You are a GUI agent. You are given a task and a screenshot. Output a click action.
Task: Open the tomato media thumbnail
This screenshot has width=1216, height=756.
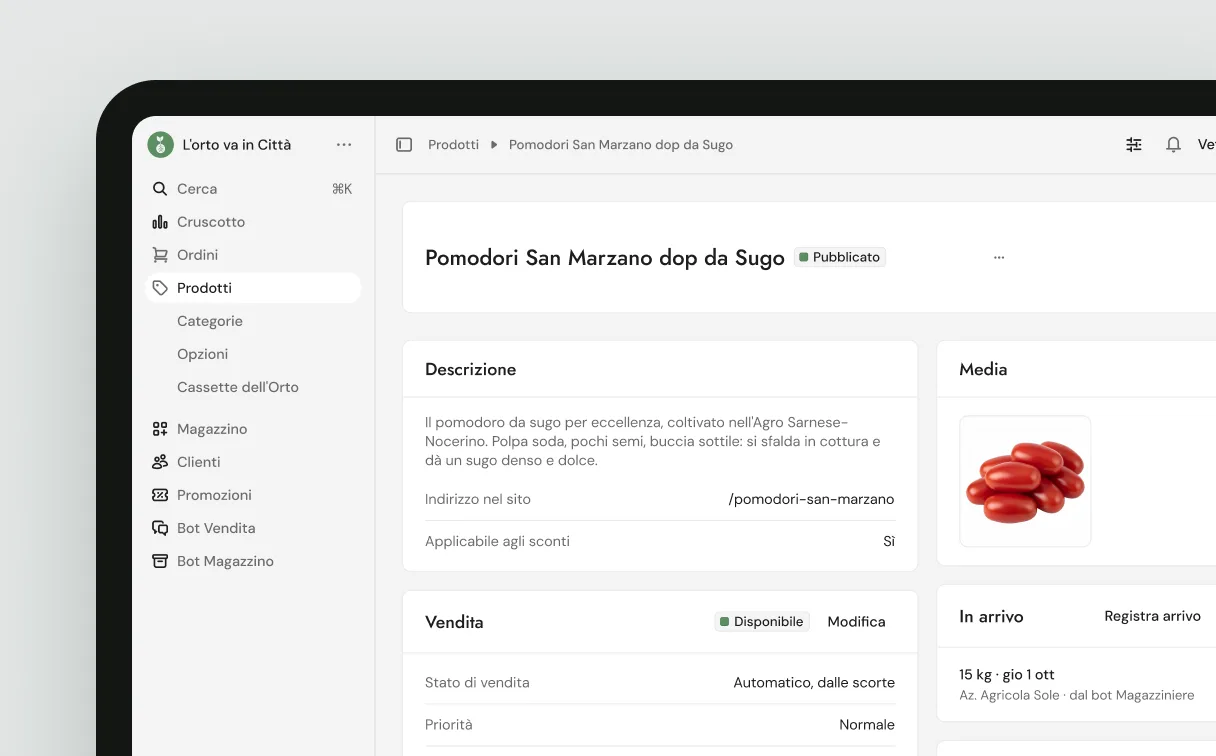tap(1025, 481)
